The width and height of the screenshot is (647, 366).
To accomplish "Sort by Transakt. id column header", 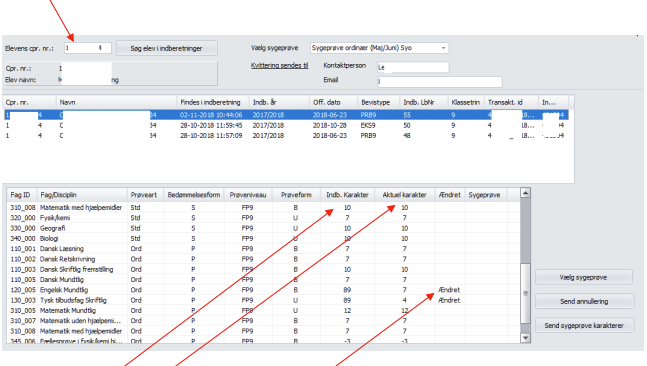I will (512, 102).
